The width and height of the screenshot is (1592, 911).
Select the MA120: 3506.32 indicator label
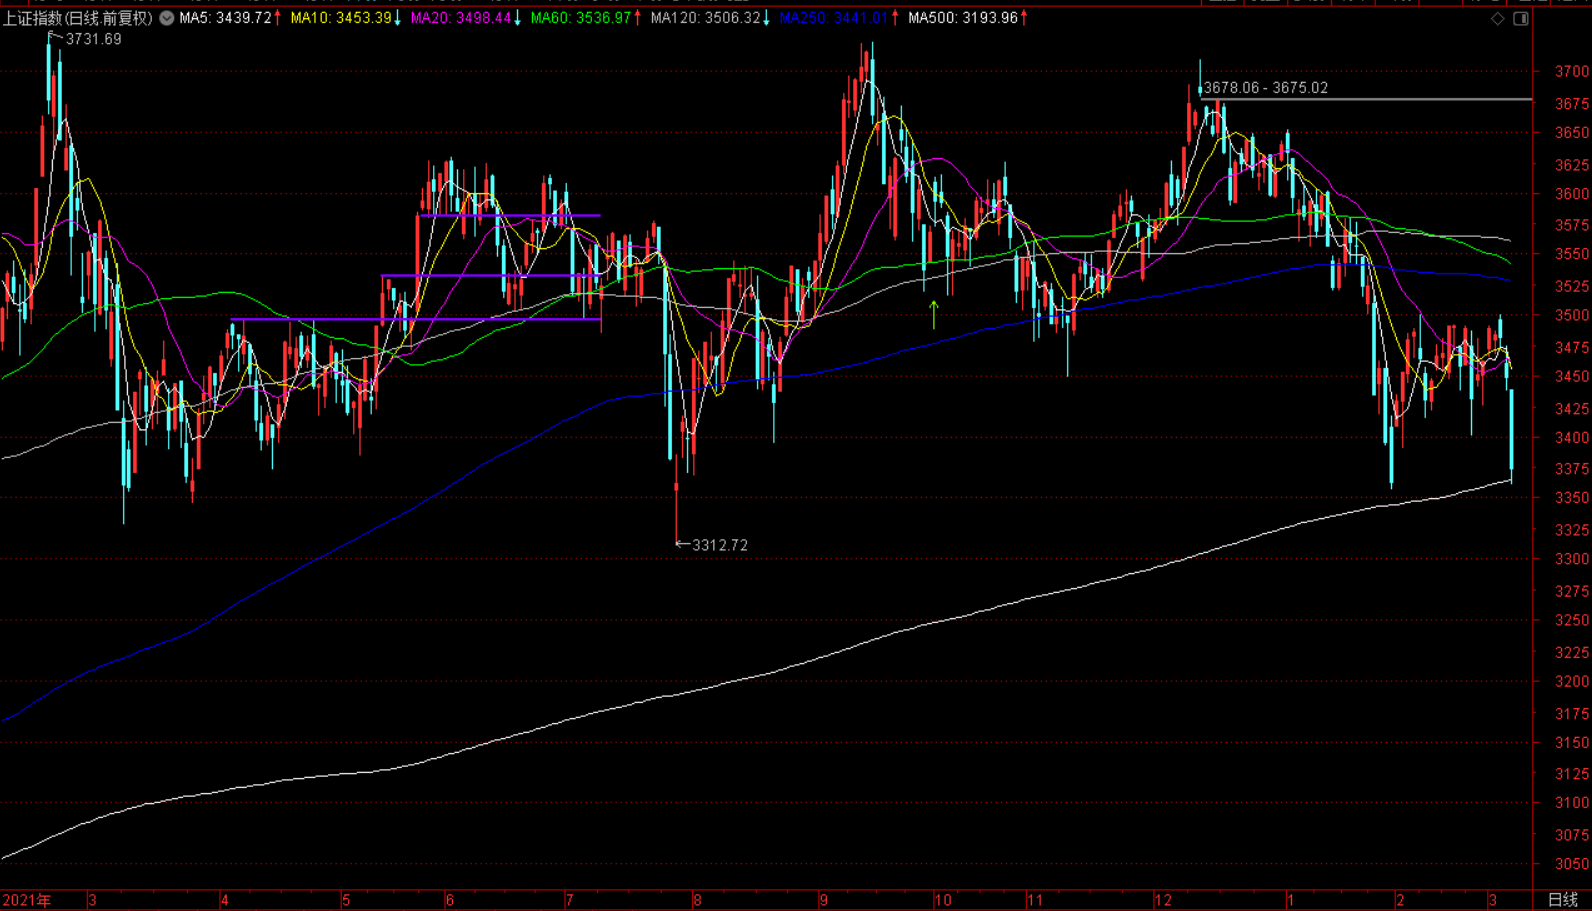(x=705, y=18)
